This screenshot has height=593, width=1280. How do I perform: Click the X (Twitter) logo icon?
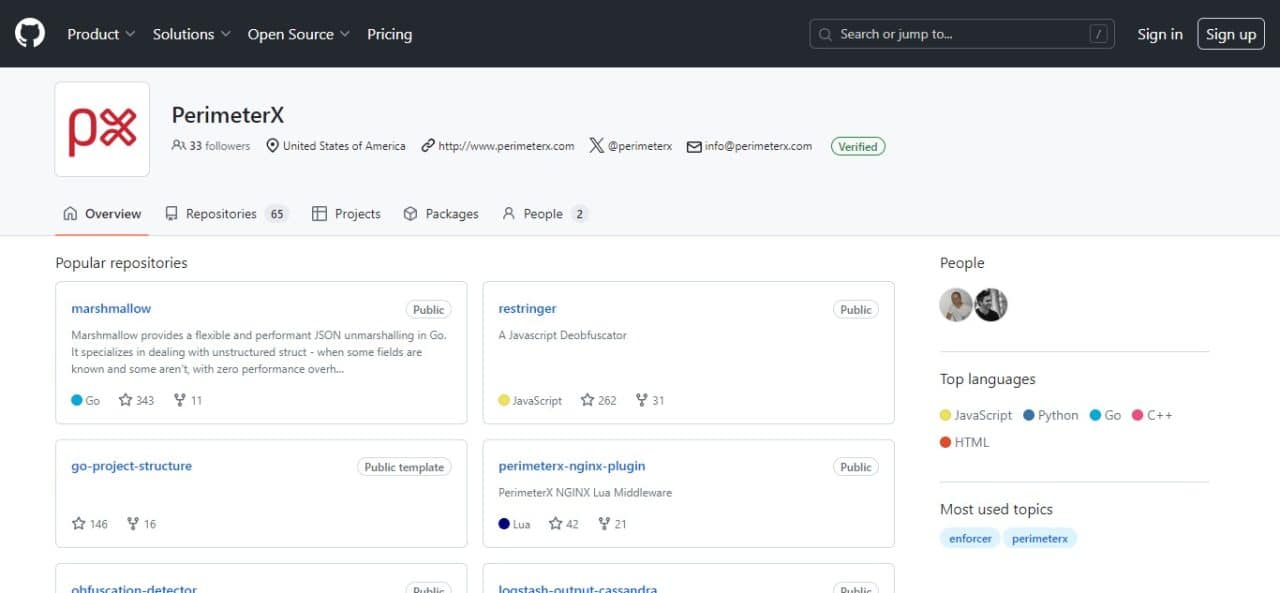pyautogui.click(x=597, y=146)
